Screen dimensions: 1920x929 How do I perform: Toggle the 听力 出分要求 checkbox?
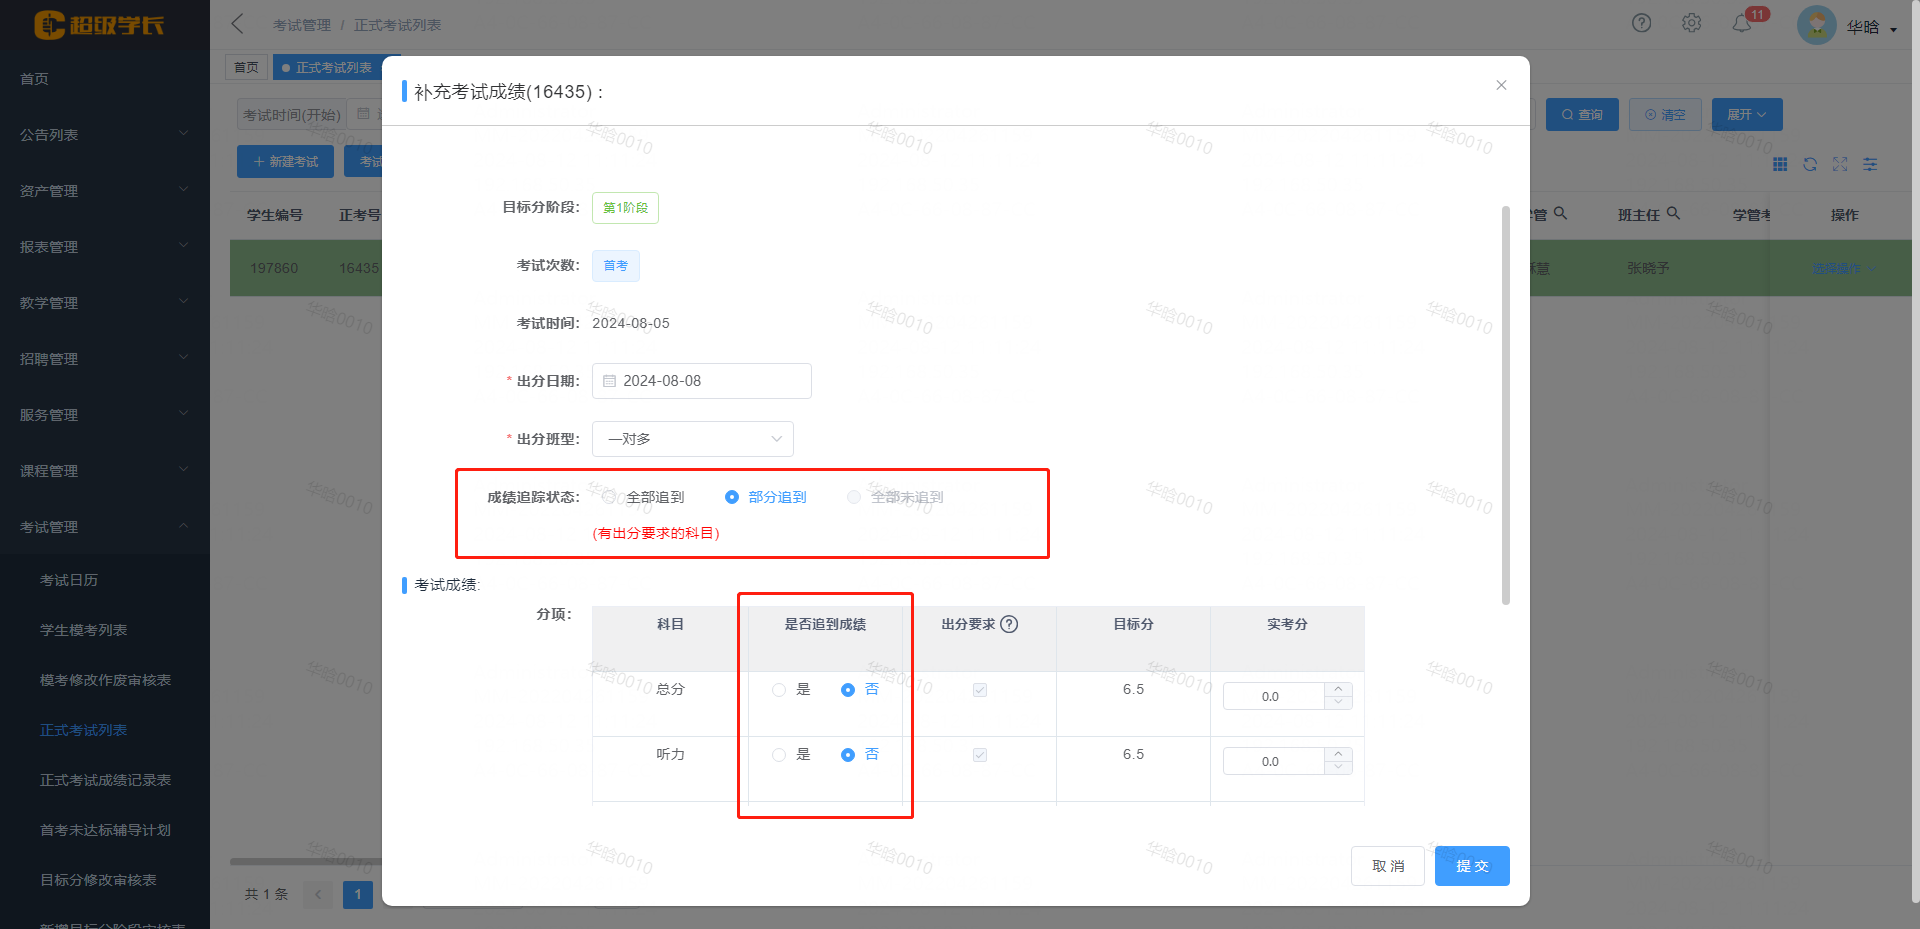coord(980,755)
